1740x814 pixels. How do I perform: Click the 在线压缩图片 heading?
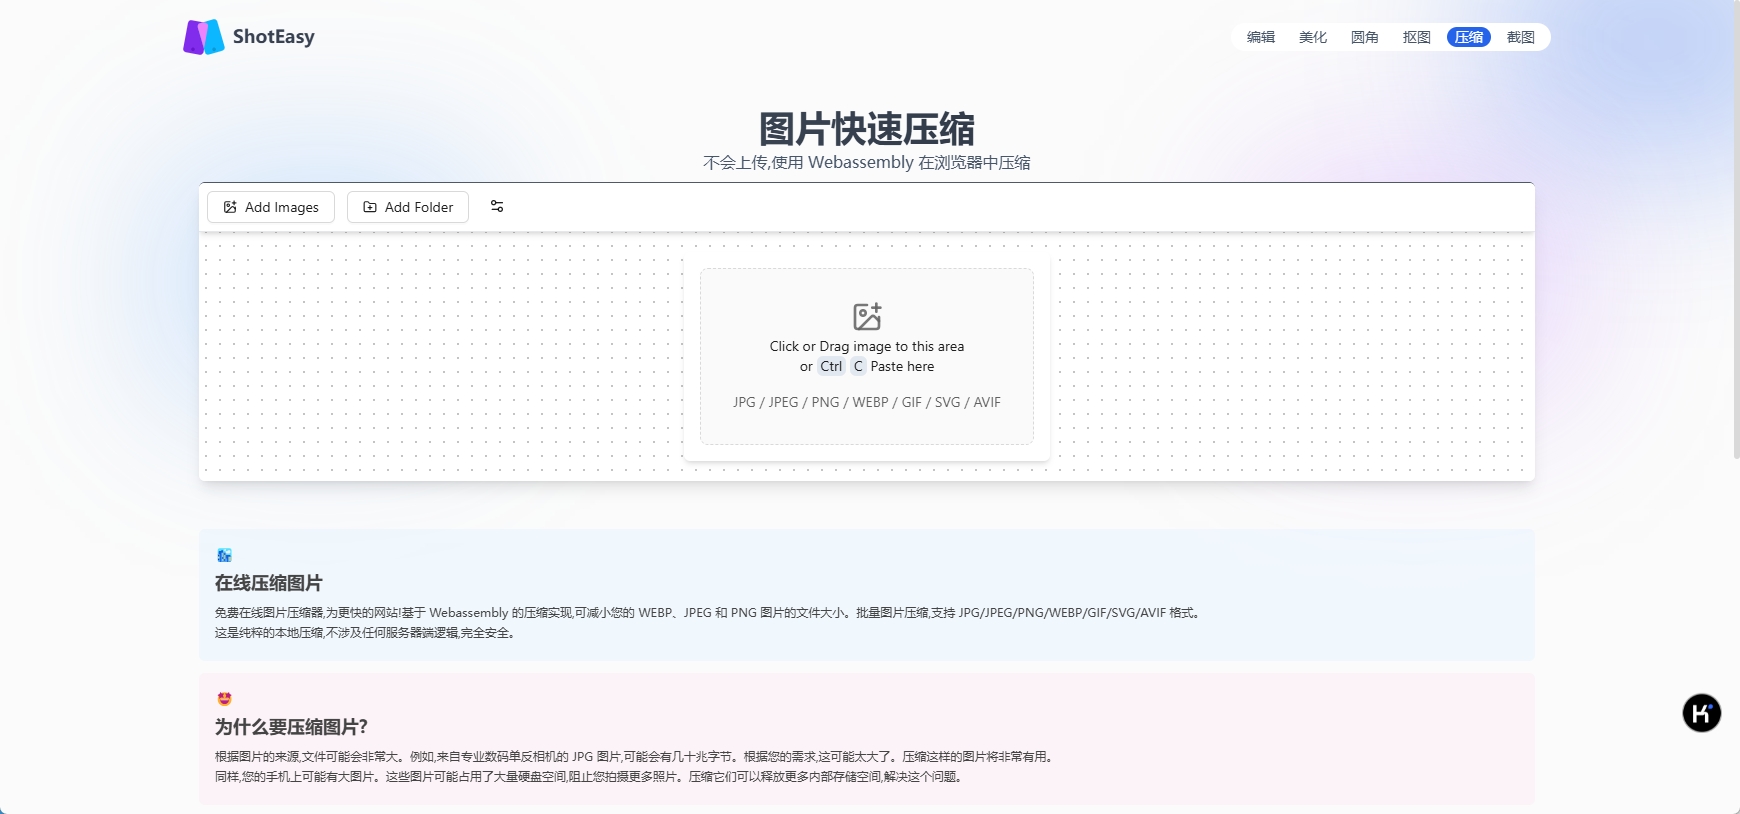tap(269, 583)
